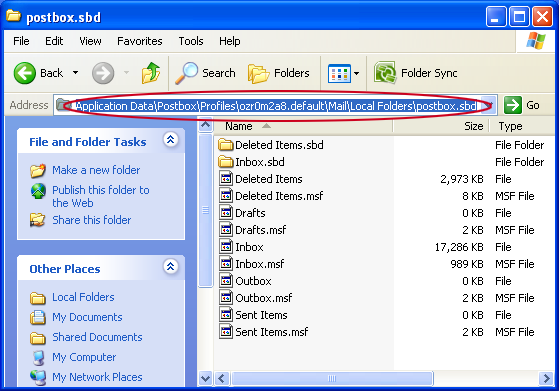Select the Outbox file icon
The width and height of the screenshot is (559, 391).
pyautogui.click(x=226, y=281)
